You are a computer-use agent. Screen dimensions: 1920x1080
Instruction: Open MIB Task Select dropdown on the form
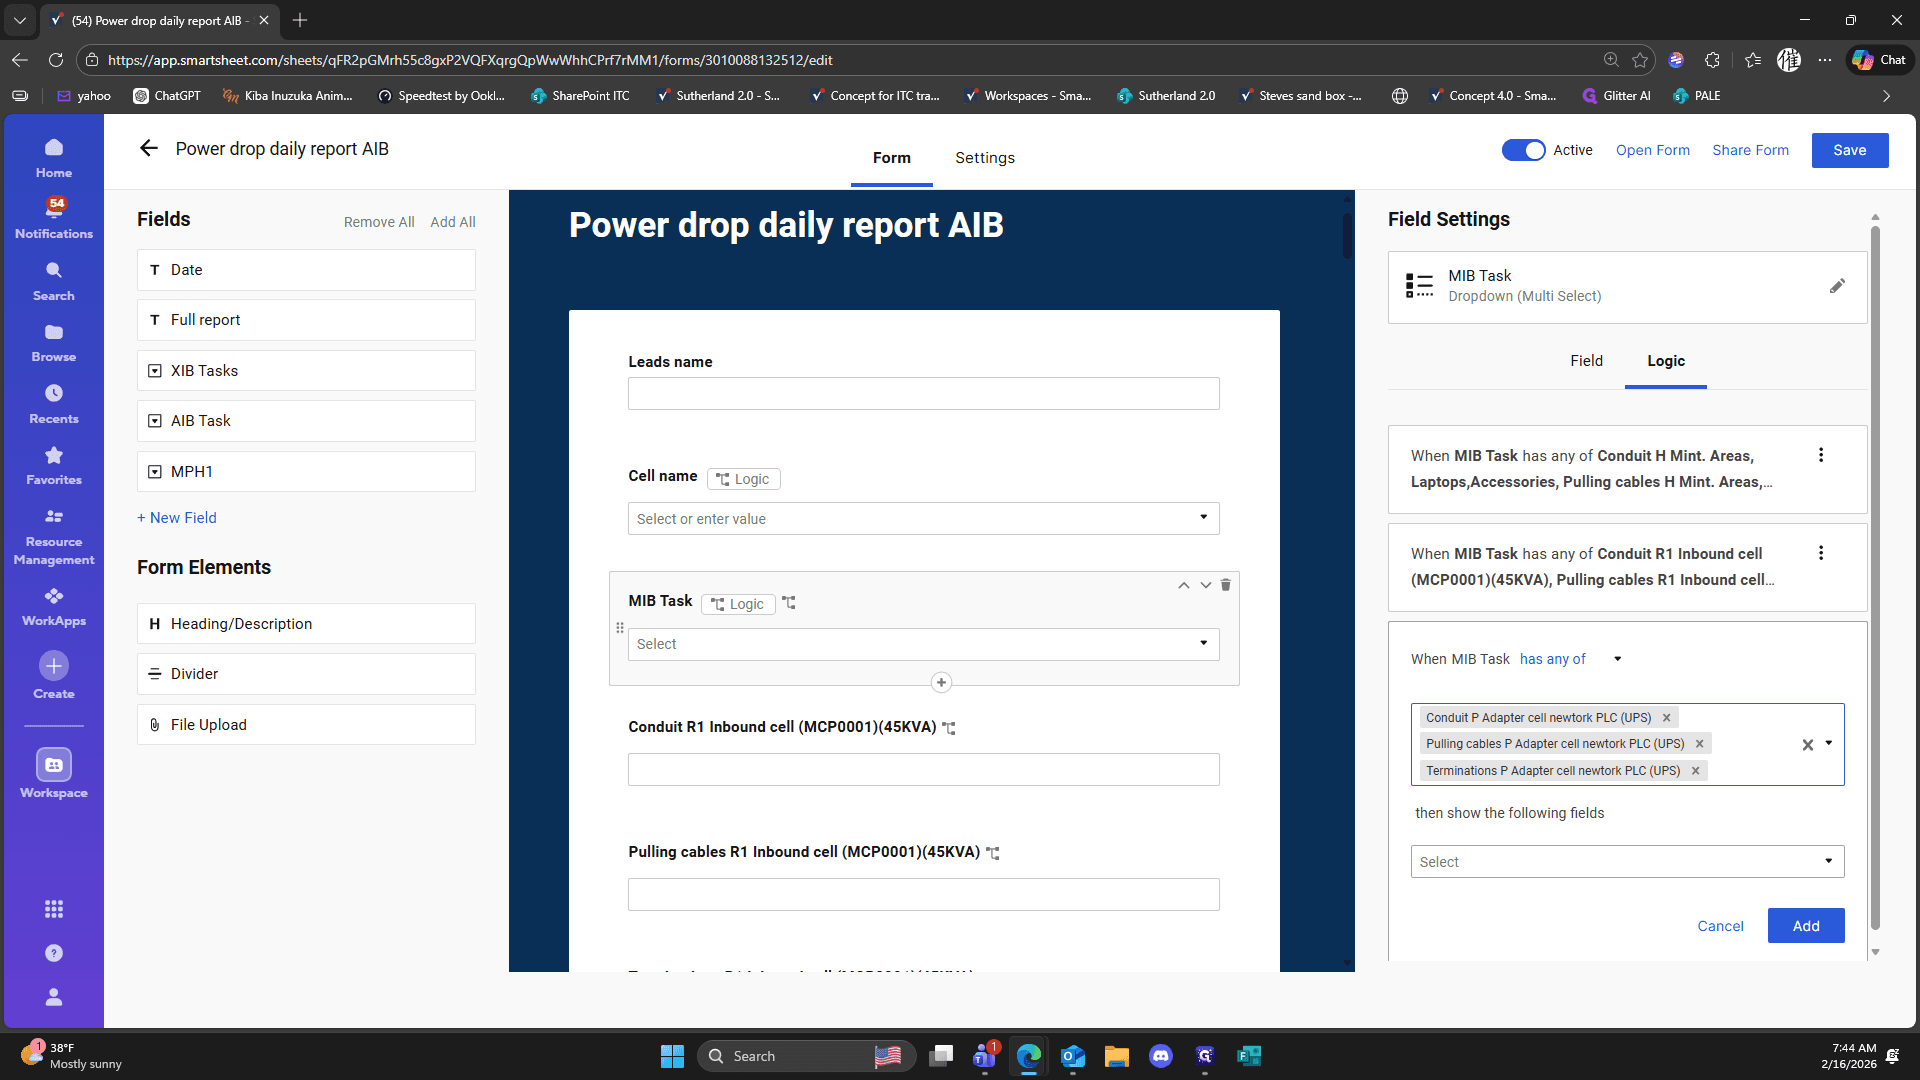click(923, 644)
